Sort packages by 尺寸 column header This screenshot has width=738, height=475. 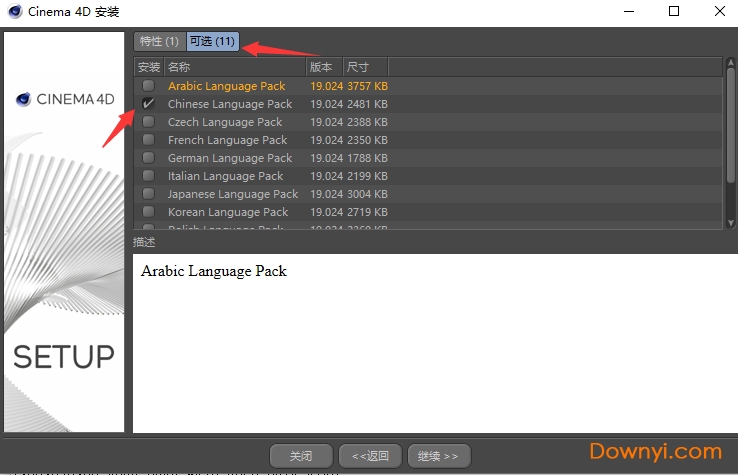click(365, 67)
